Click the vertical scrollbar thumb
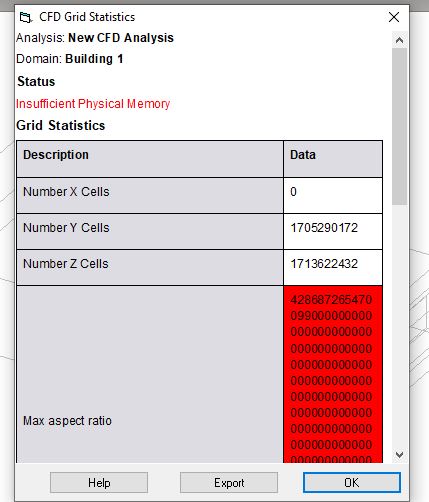The image size is (429, 502). click(399, 126)
